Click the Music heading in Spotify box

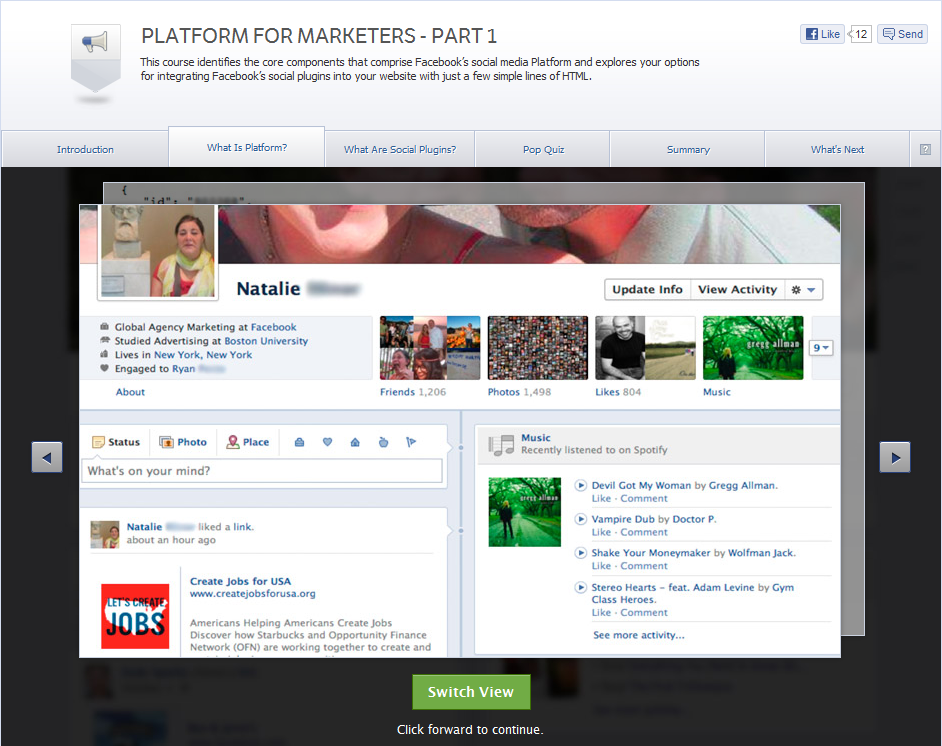click(x=536, y=438)
